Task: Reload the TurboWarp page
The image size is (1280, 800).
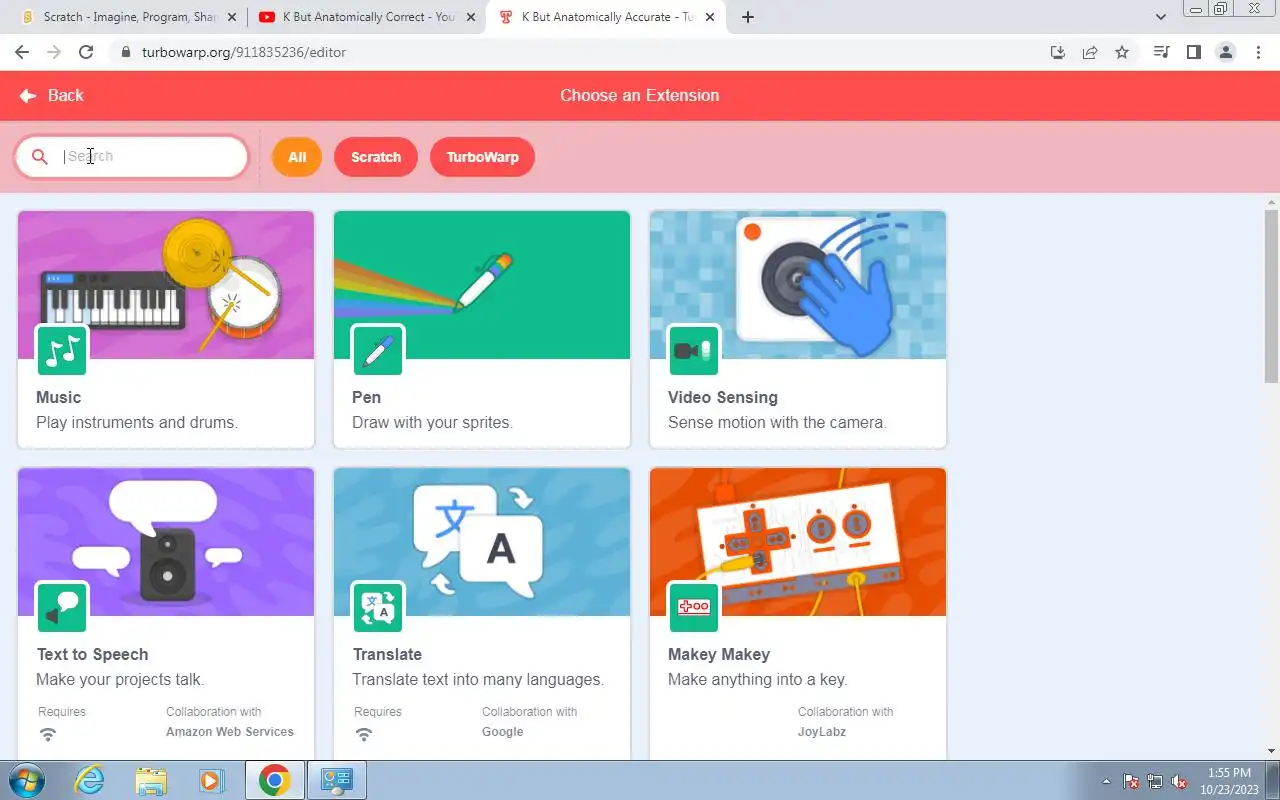Action: coord(86,52)
